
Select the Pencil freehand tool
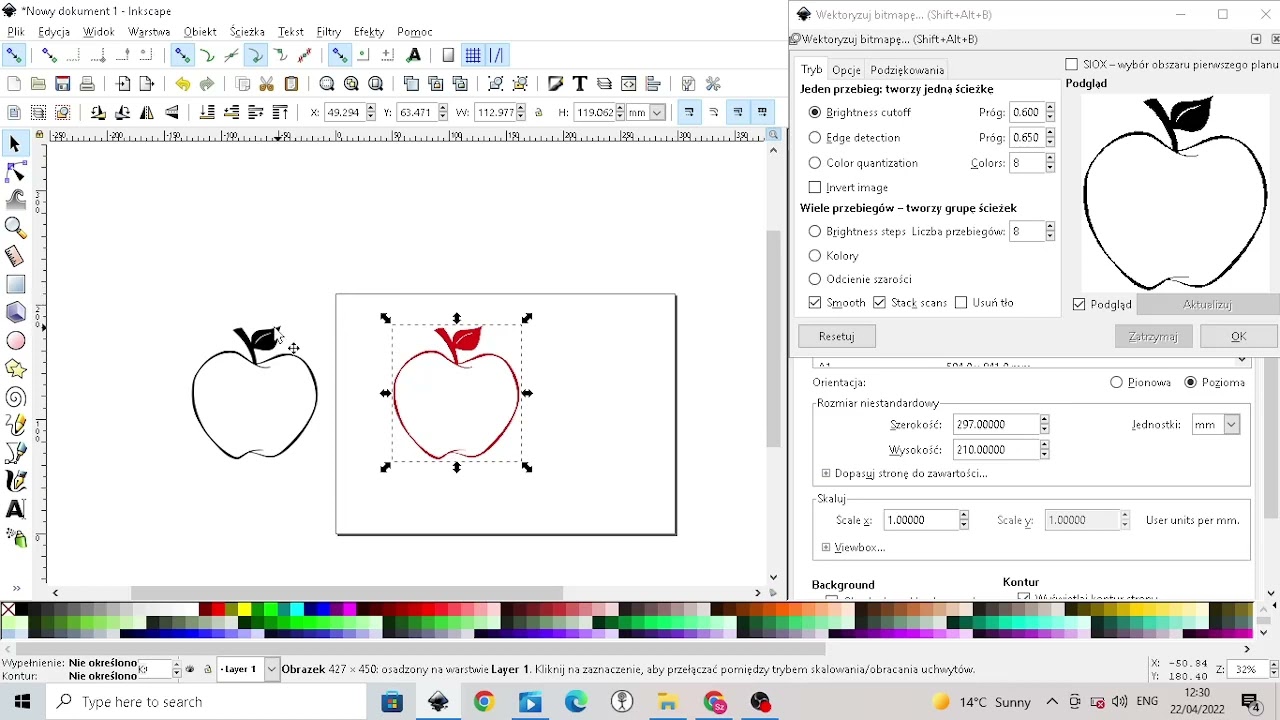tap(15, 425)
